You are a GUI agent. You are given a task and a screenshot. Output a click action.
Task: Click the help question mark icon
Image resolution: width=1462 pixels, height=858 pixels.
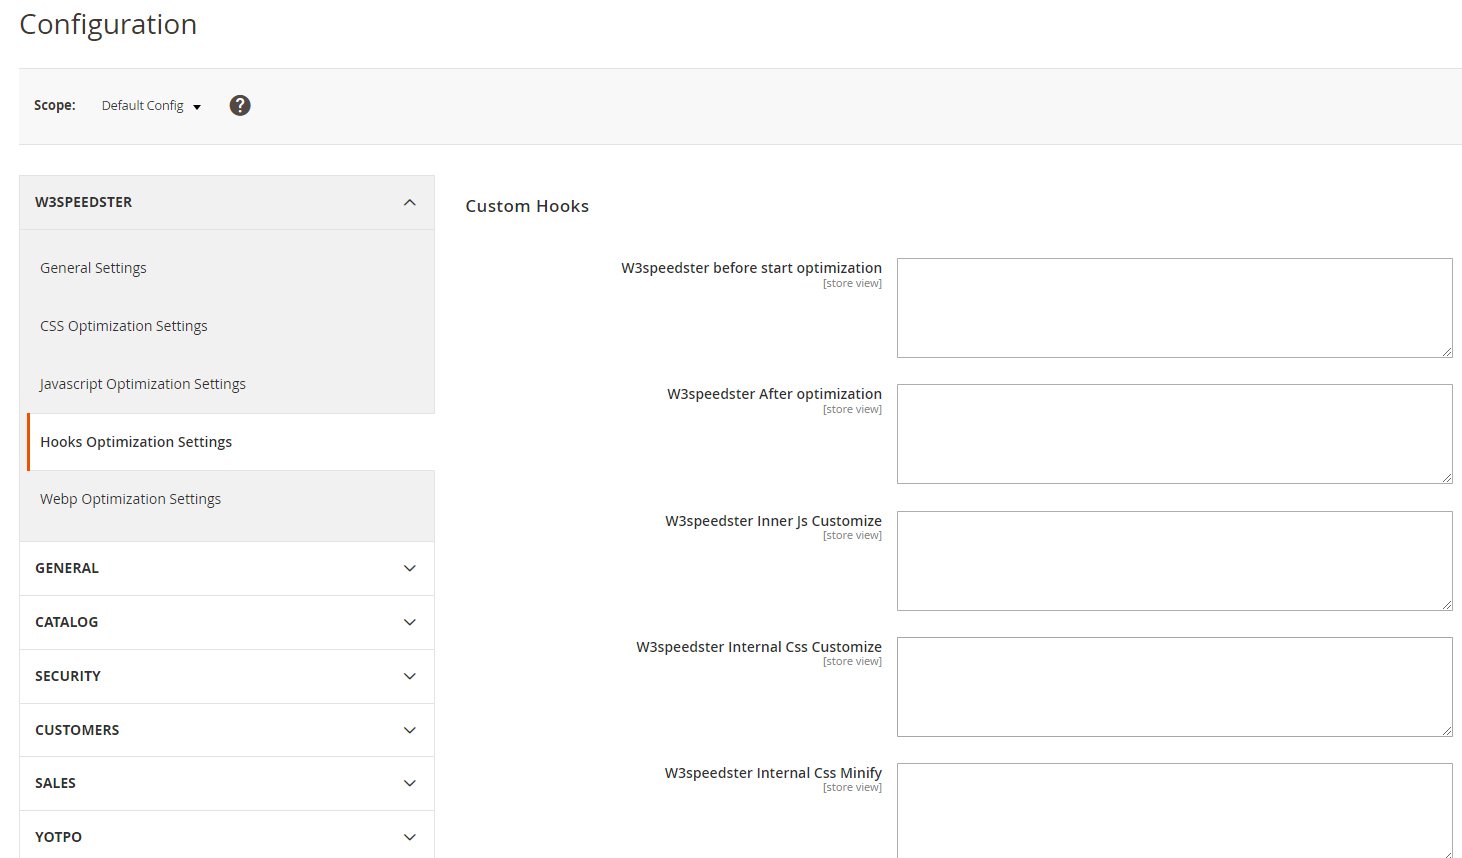coord(240,106)
